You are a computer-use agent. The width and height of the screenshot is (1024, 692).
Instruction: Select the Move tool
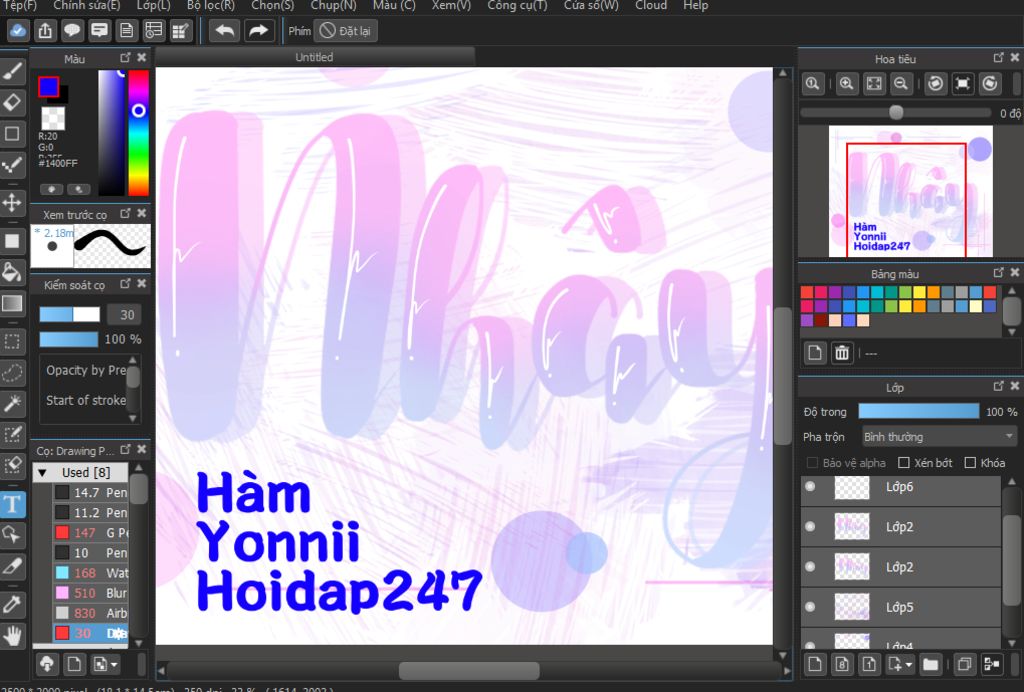pos(12,202)
